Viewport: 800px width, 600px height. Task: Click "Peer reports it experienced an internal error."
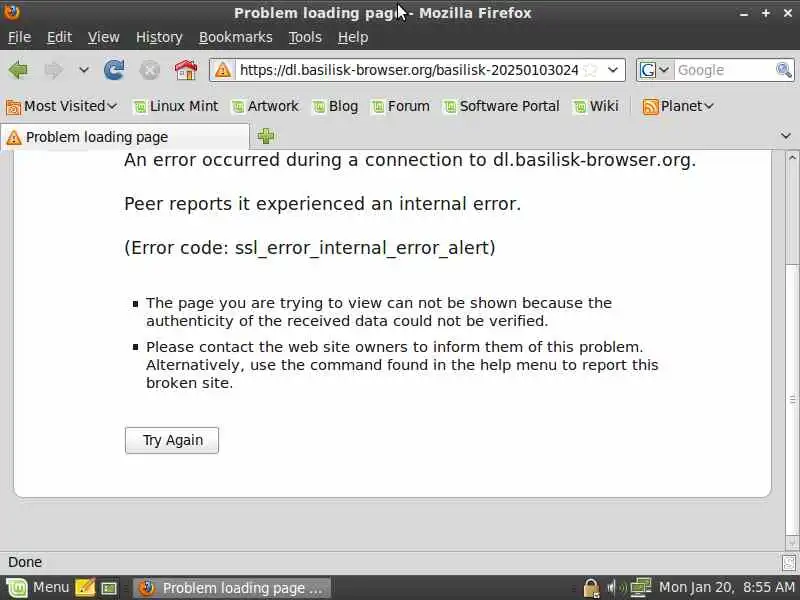click(322, 204)
